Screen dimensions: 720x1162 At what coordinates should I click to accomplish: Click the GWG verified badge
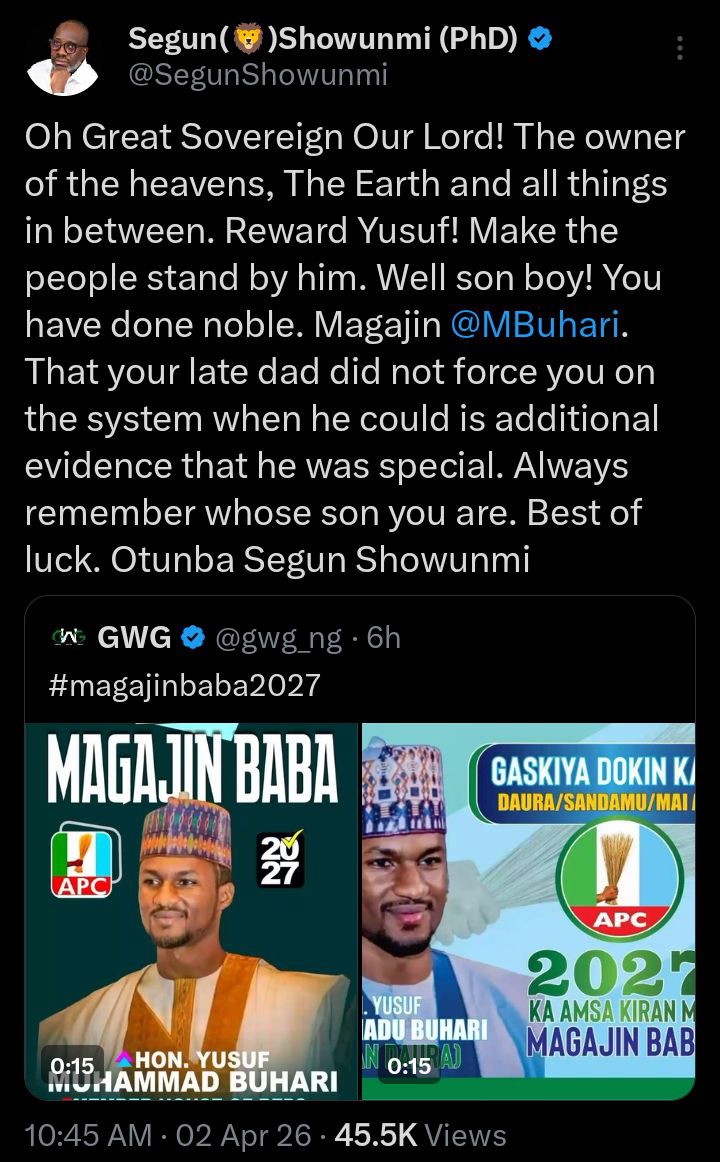pyautogui.click(x=192, y=637)
